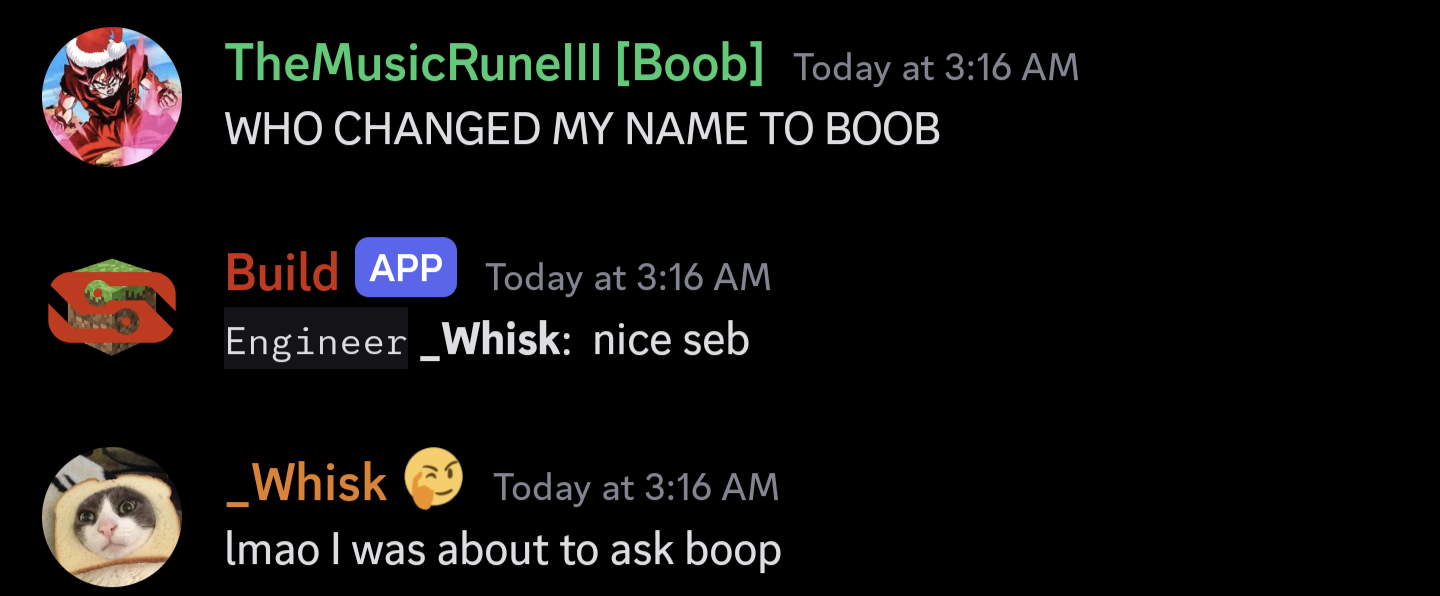Select the message text 'nice seb'
The height and width of the screenshot is (596, 1440).
[x=671, y=340]
